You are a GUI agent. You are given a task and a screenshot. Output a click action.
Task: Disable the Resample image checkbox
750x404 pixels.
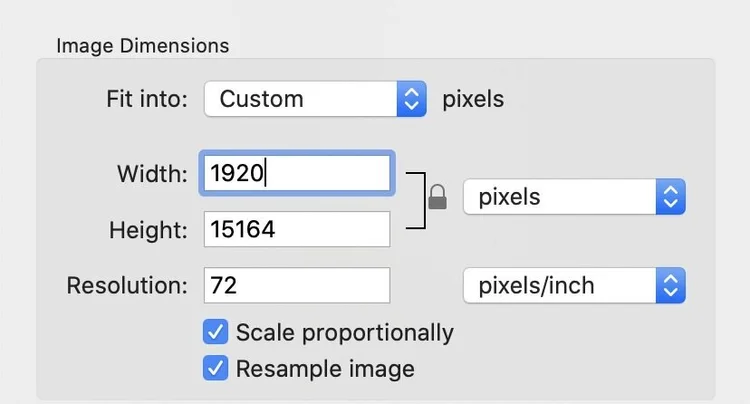[x=215, y=368]
